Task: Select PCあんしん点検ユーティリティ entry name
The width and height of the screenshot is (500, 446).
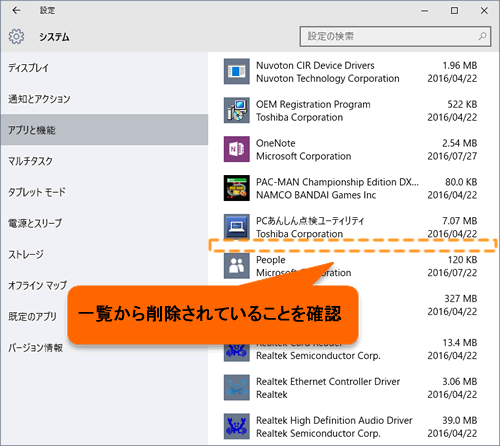Action: [x=310, y=221]
